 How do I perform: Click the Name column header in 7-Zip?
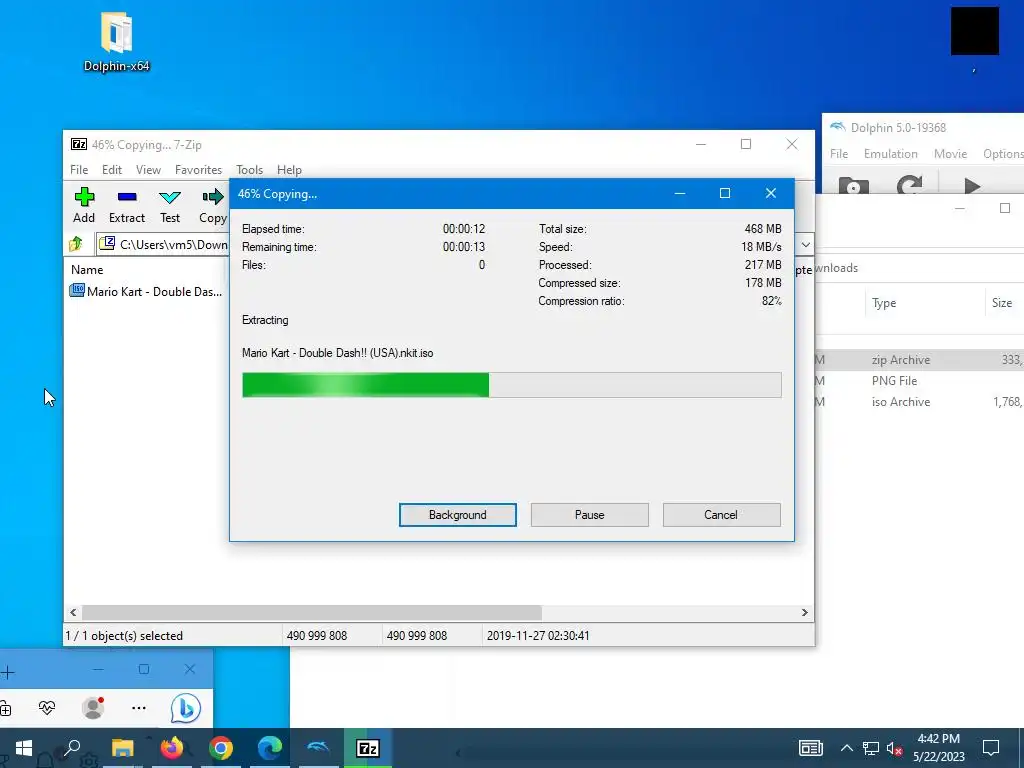point(87,270)
